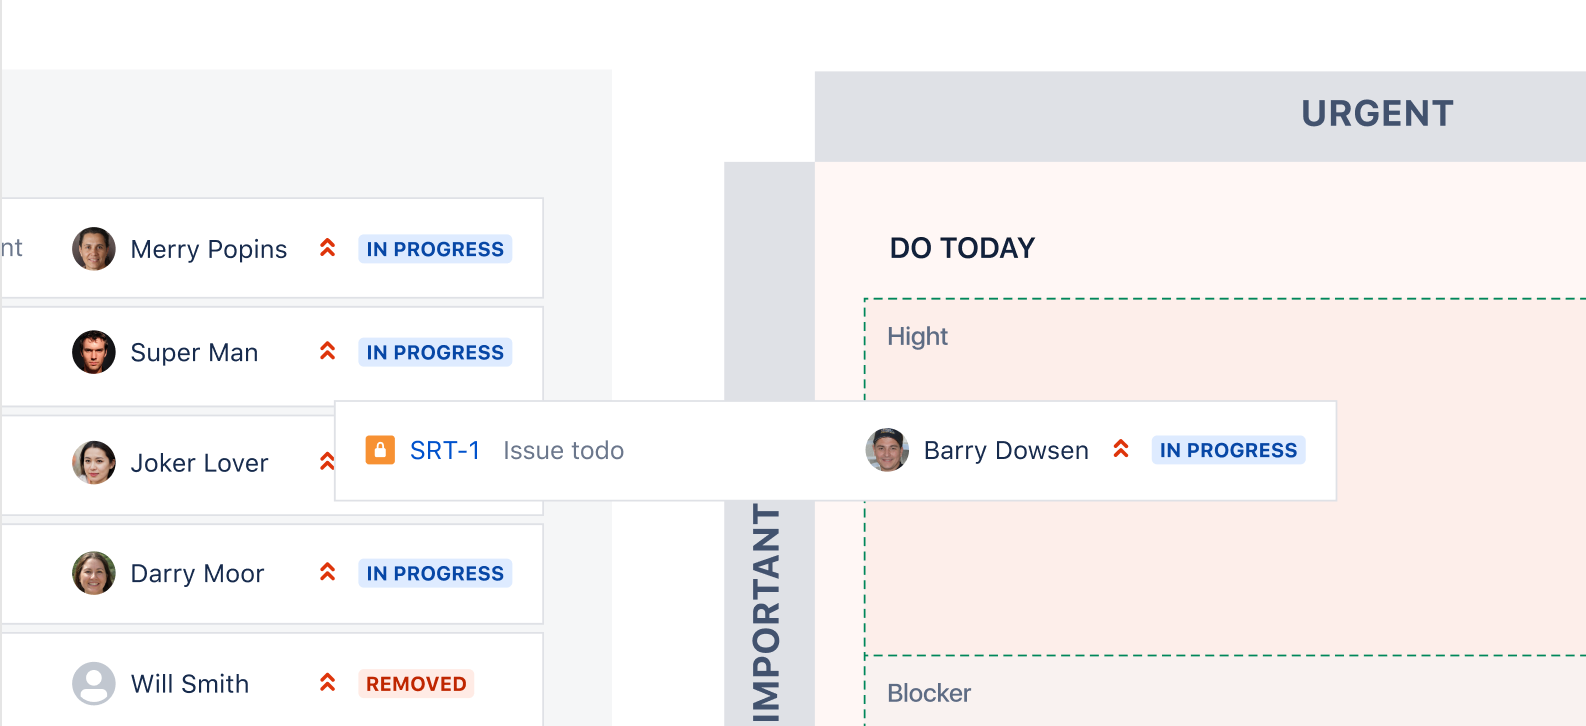Select the URGENT column header
This screenshot has width=1586, height=726.
(x=1377, y=114)
